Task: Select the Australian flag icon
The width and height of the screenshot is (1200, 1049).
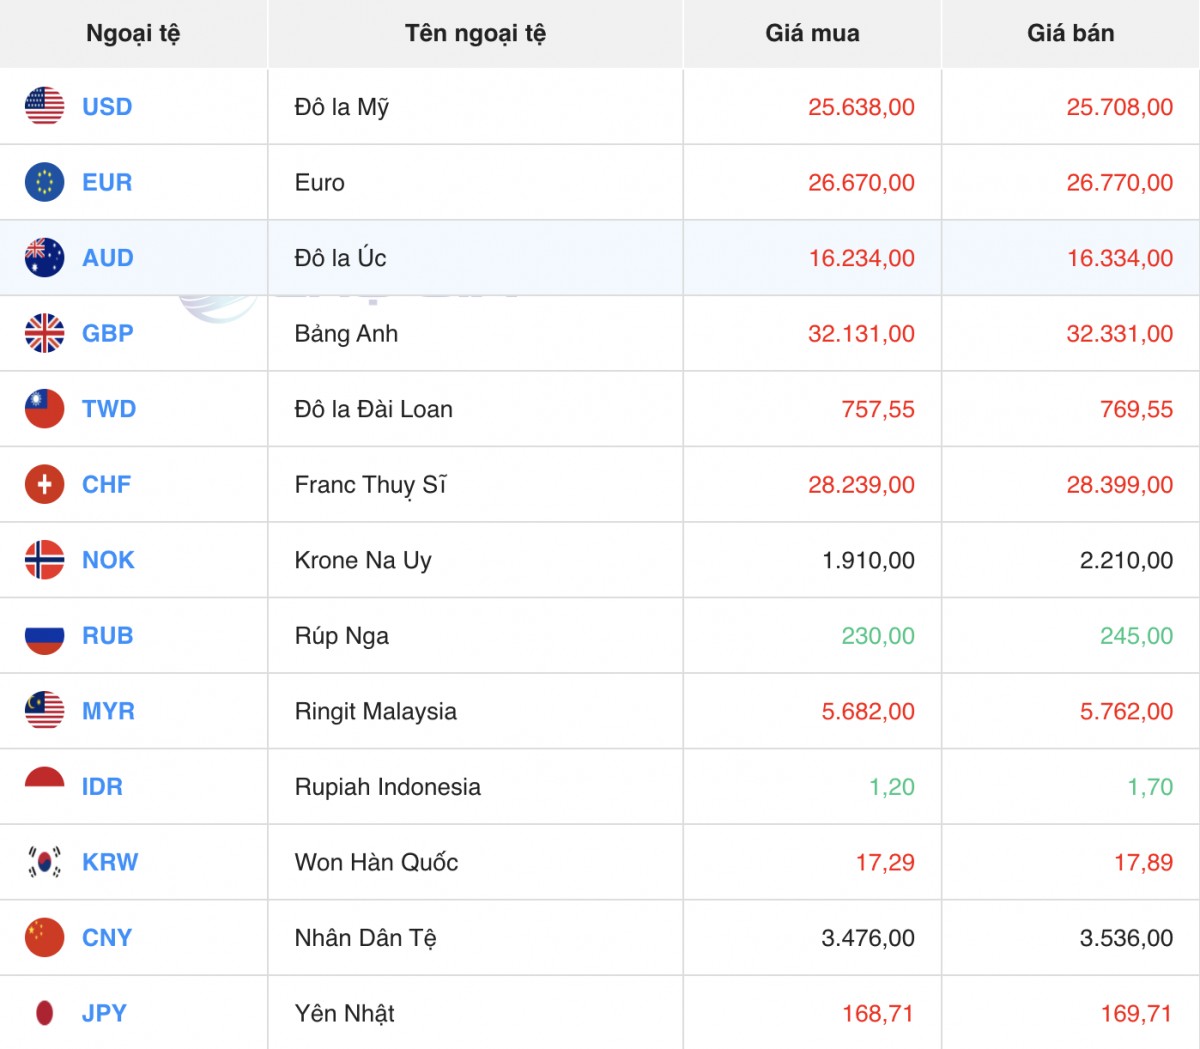Action: [44, 258]
